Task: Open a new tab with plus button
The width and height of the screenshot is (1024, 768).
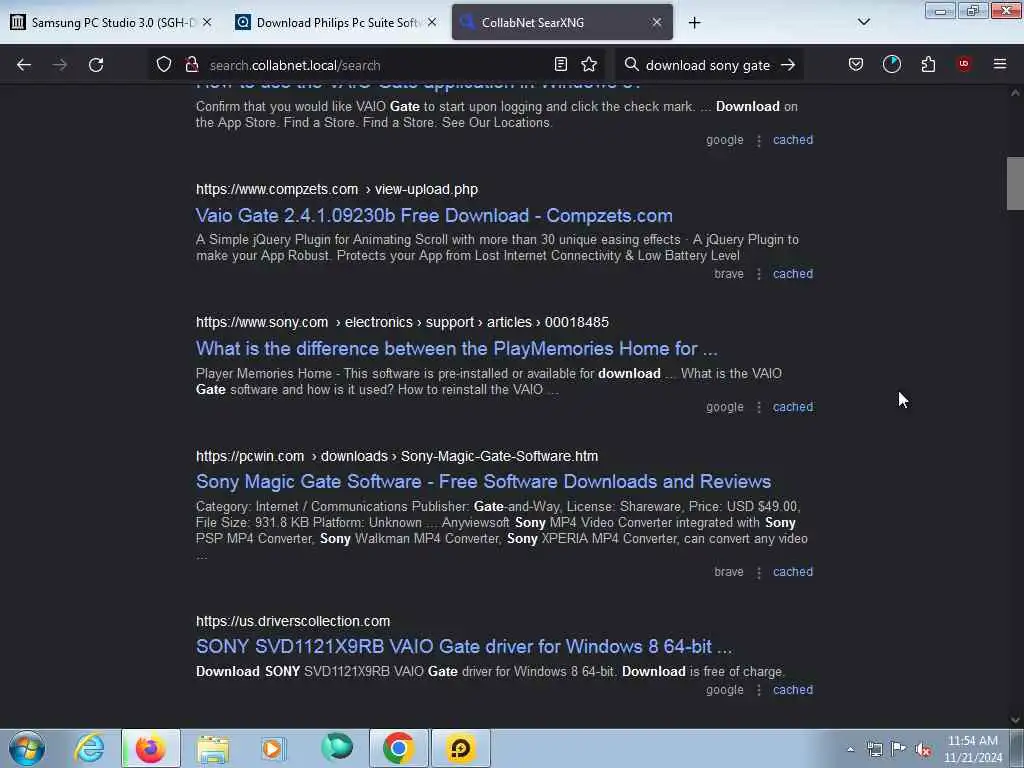Action: pos(694,23)
